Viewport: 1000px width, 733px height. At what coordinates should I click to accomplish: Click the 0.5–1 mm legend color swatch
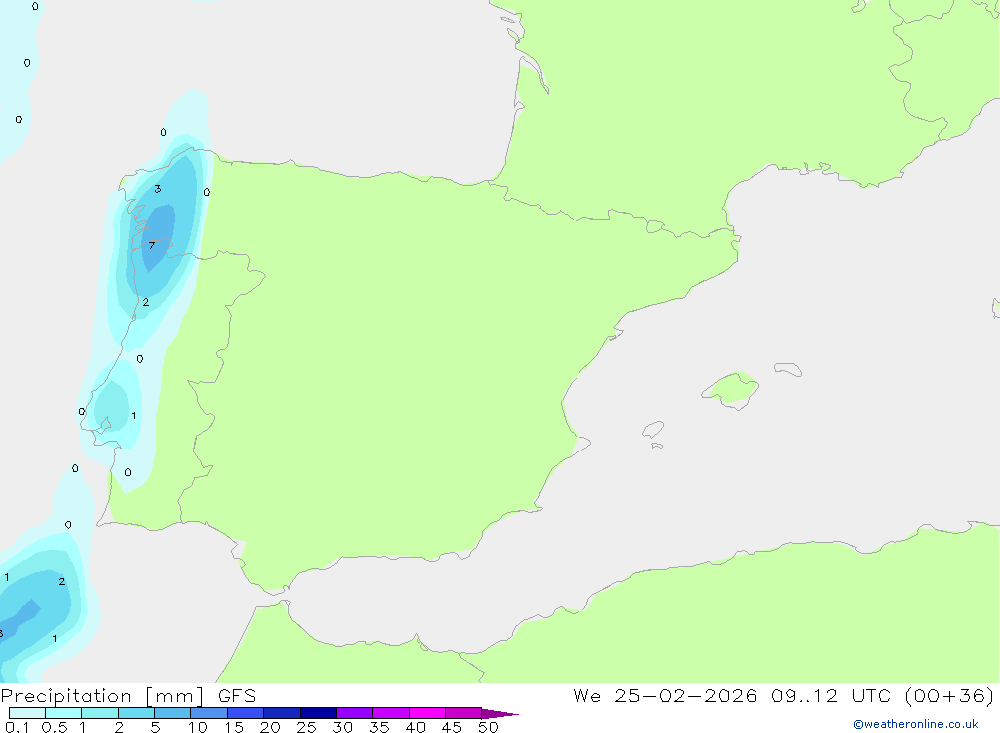pos(64,713)
